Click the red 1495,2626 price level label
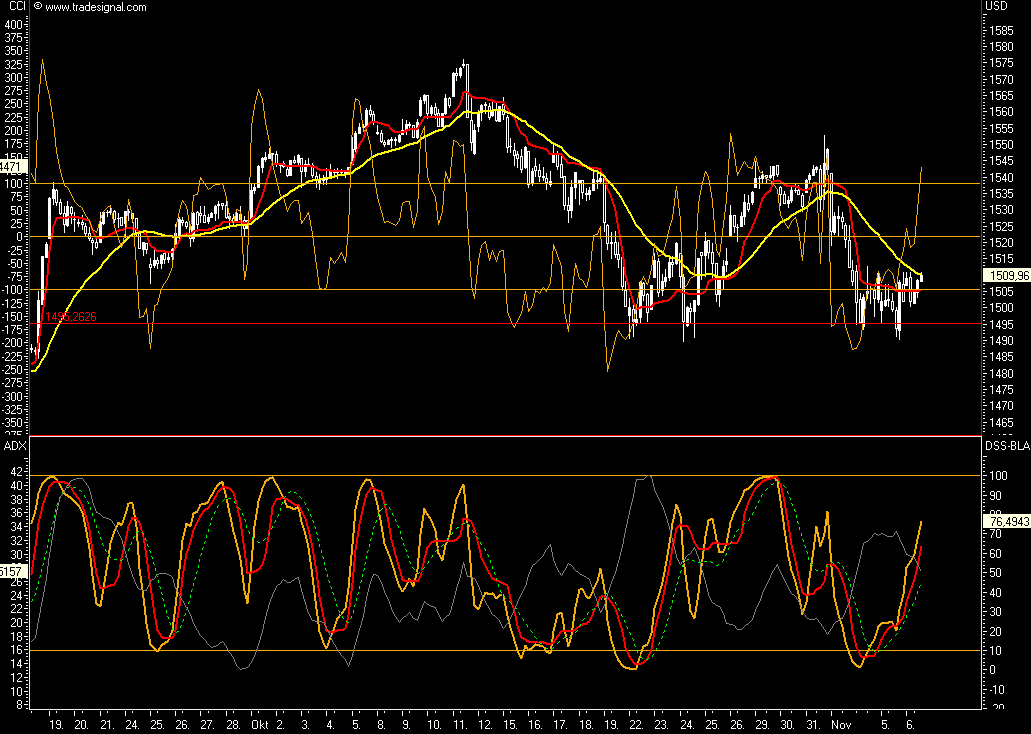 69,317
